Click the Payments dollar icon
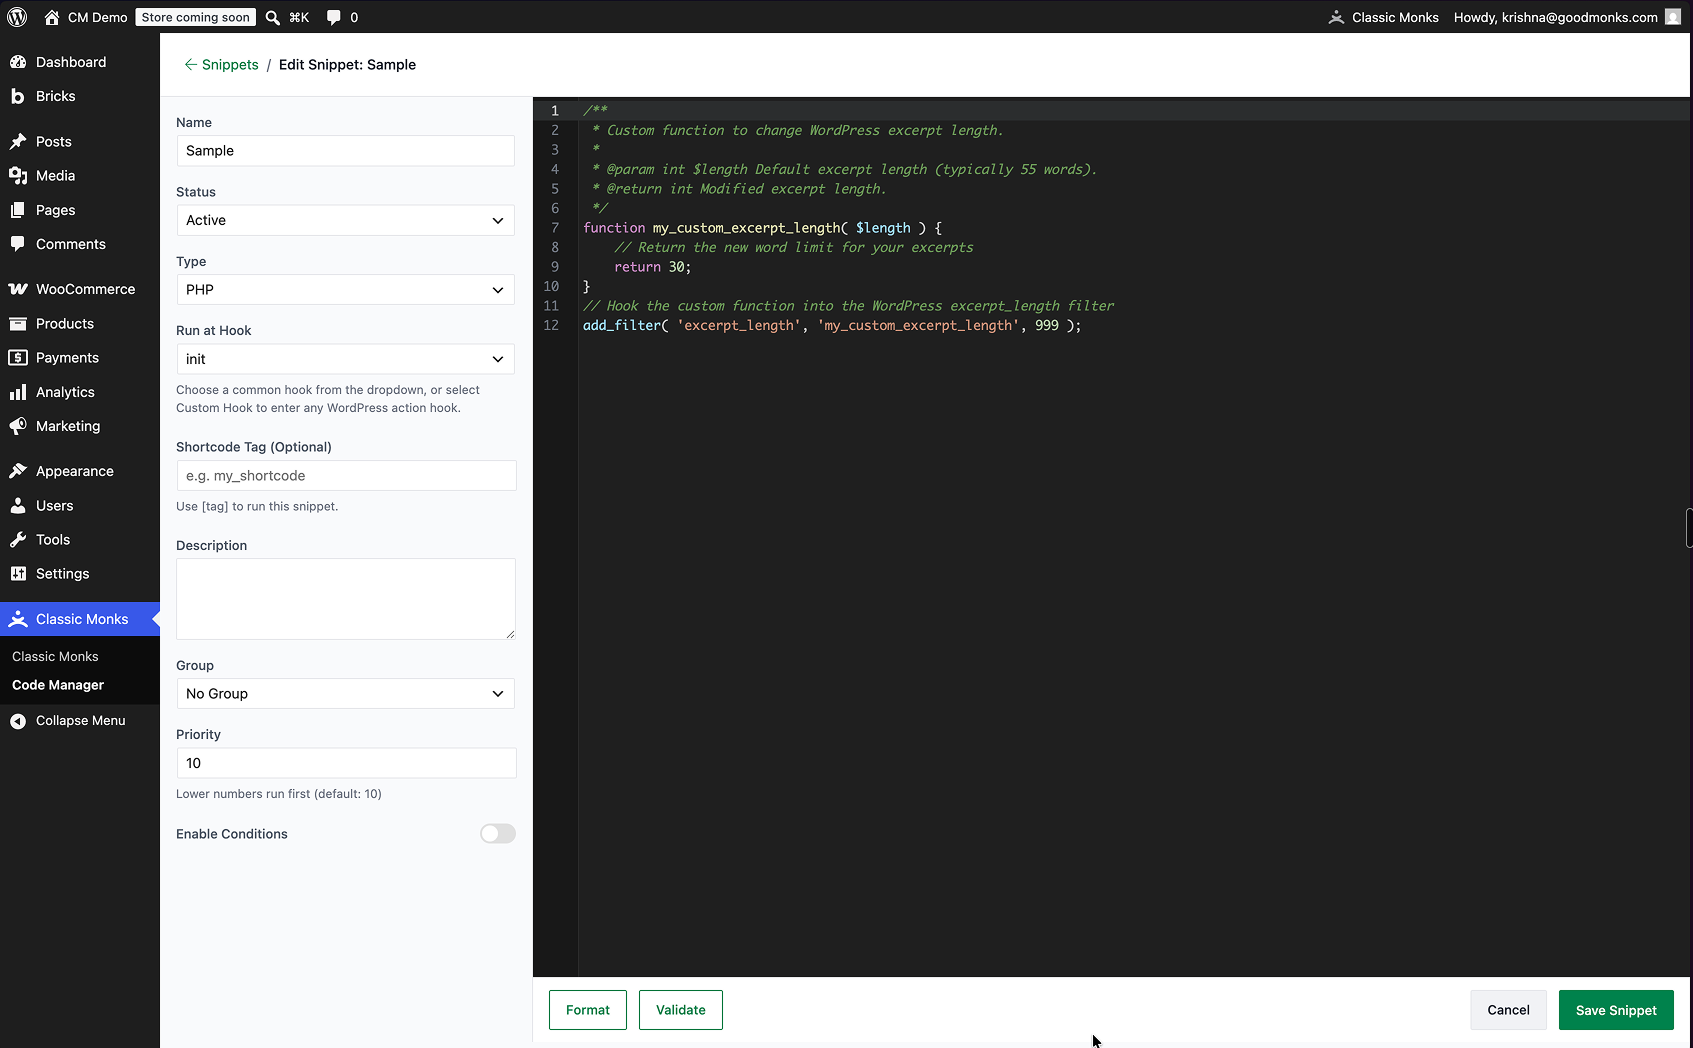This screenshot has height=1048, width=1693. click(18, 358)
